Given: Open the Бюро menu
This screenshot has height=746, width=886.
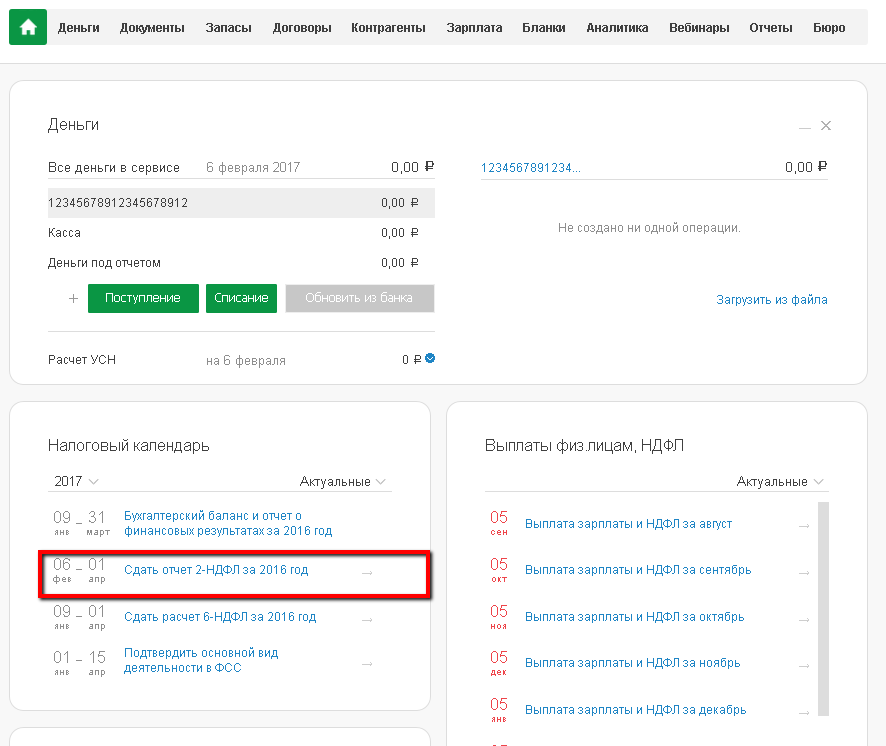Looking at the screenshot, I should coord(829,28).
